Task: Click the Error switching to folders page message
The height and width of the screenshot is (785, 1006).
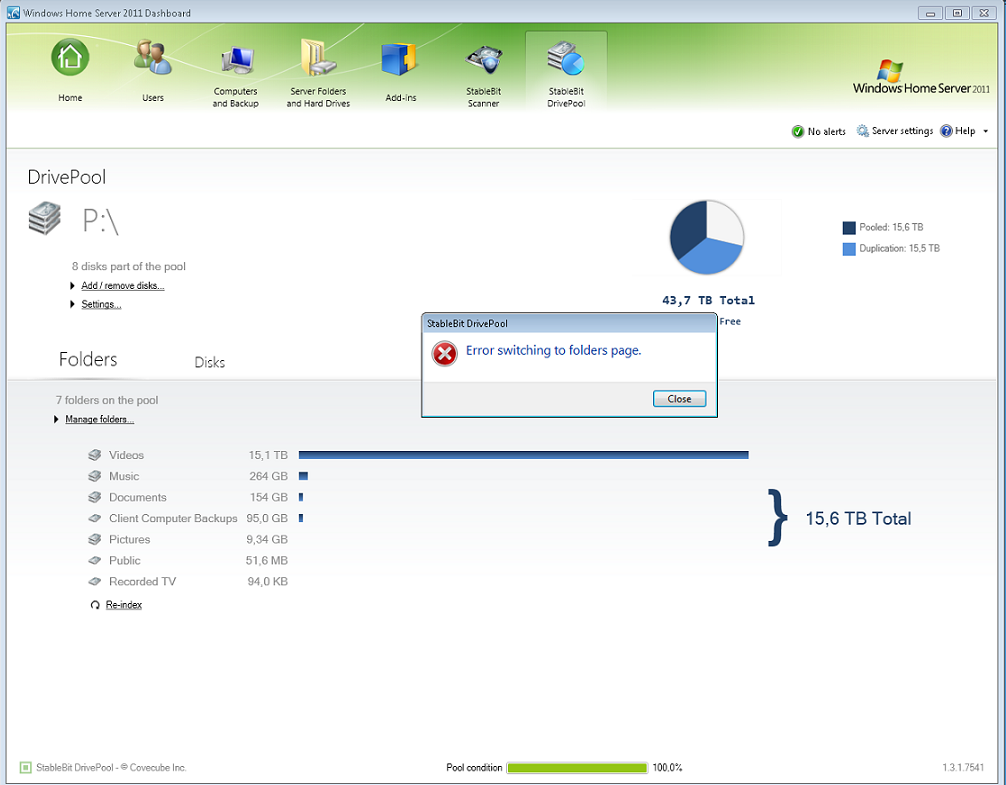Action: (554, 350)
